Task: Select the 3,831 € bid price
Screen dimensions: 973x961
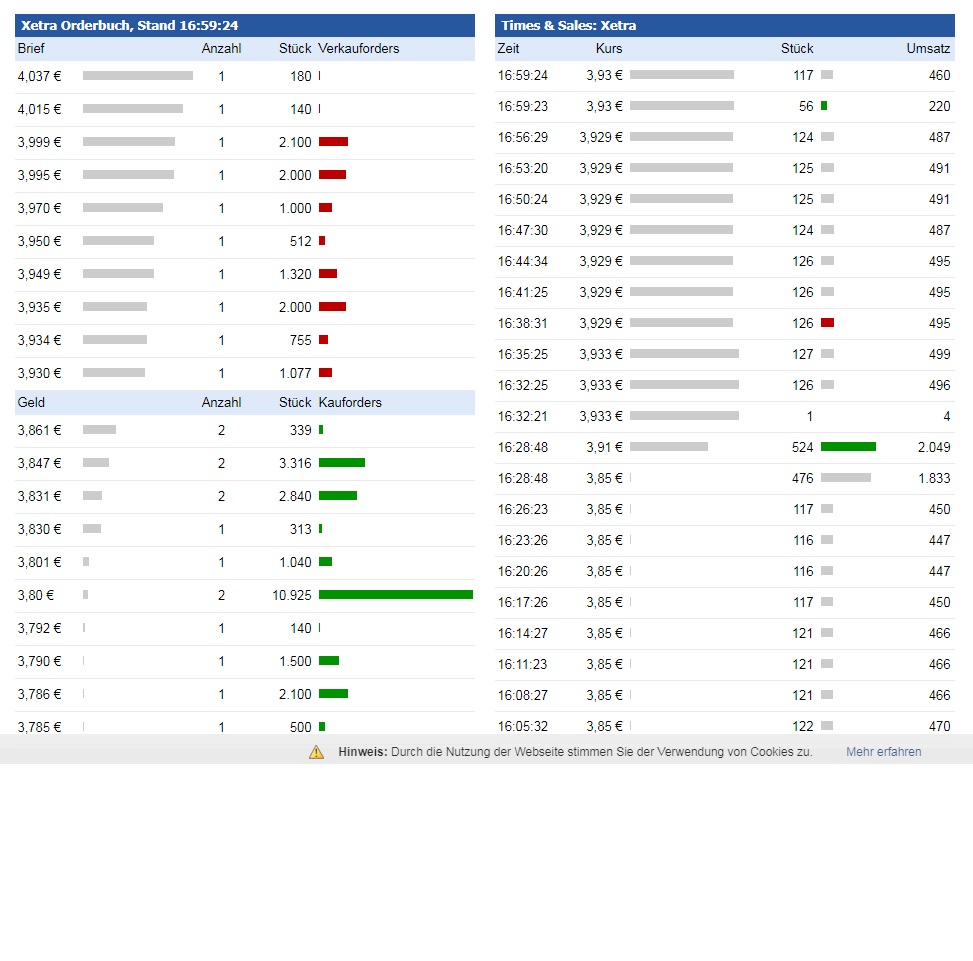Action: click(x=40, y=496)
